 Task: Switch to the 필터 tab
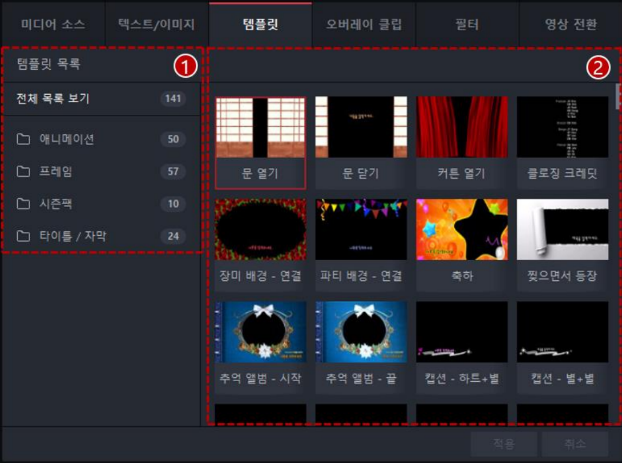point(467,22)
